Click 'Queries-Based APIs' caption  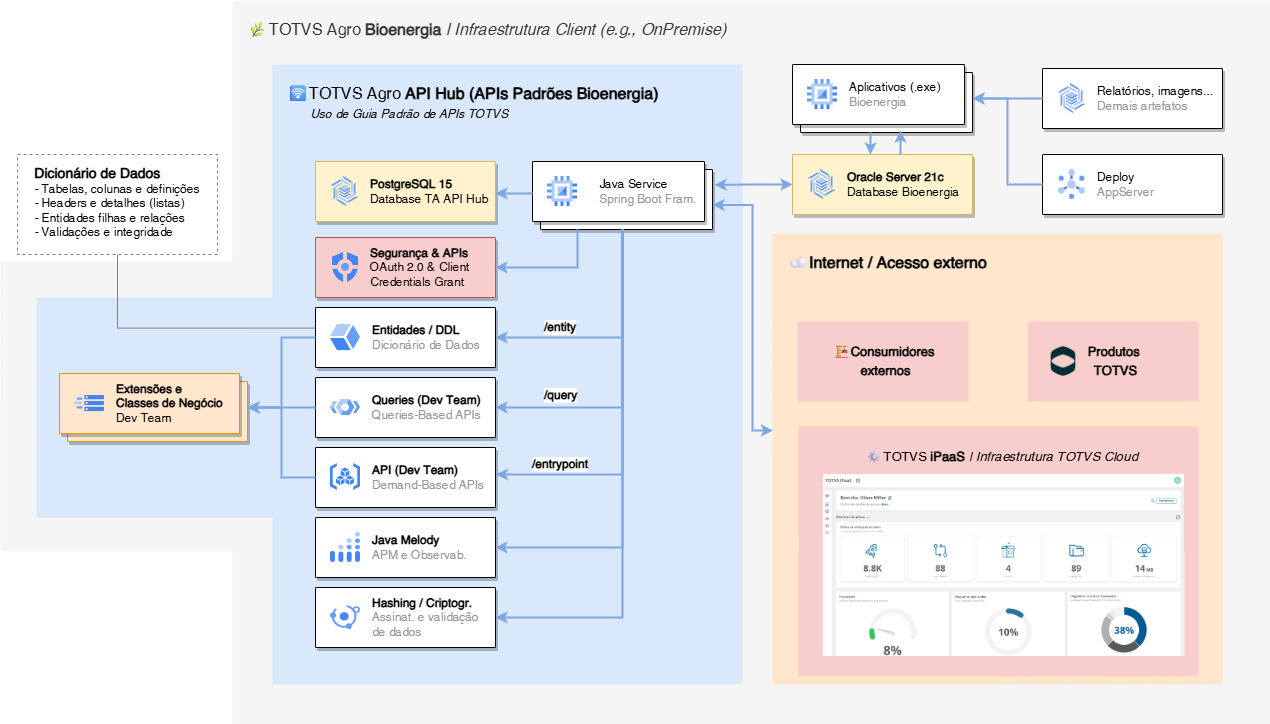(x=426, y=414)
